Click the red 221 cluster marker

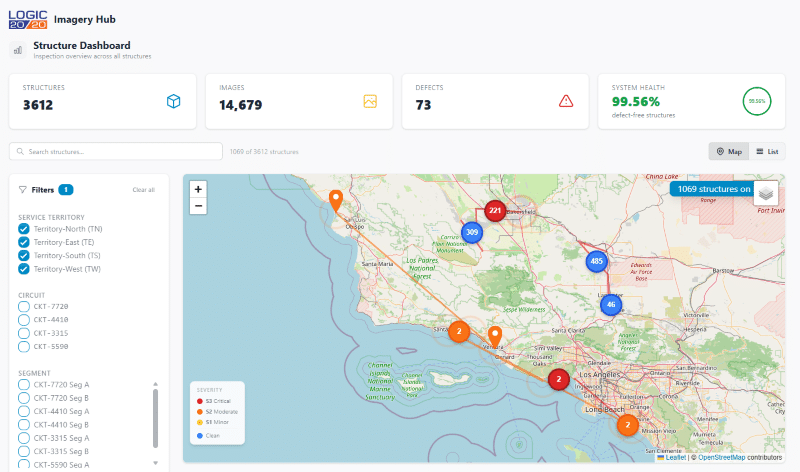tap(495, 210)
